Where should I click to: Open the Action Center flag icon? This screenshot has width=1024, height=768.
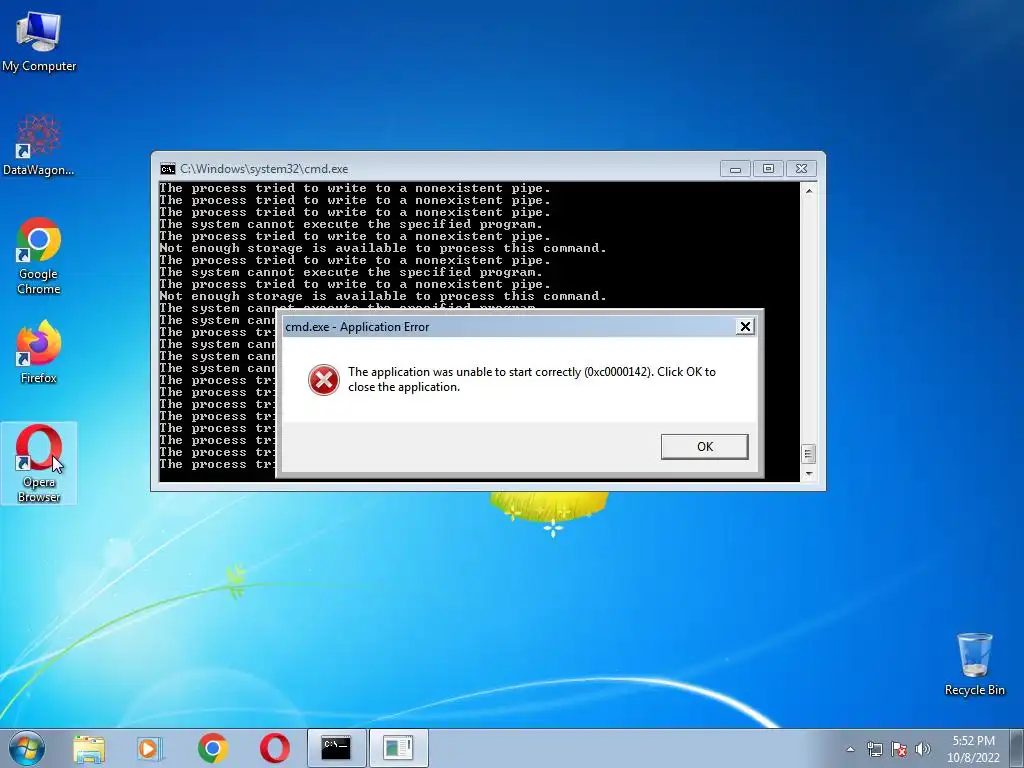[x=899, y=749]
